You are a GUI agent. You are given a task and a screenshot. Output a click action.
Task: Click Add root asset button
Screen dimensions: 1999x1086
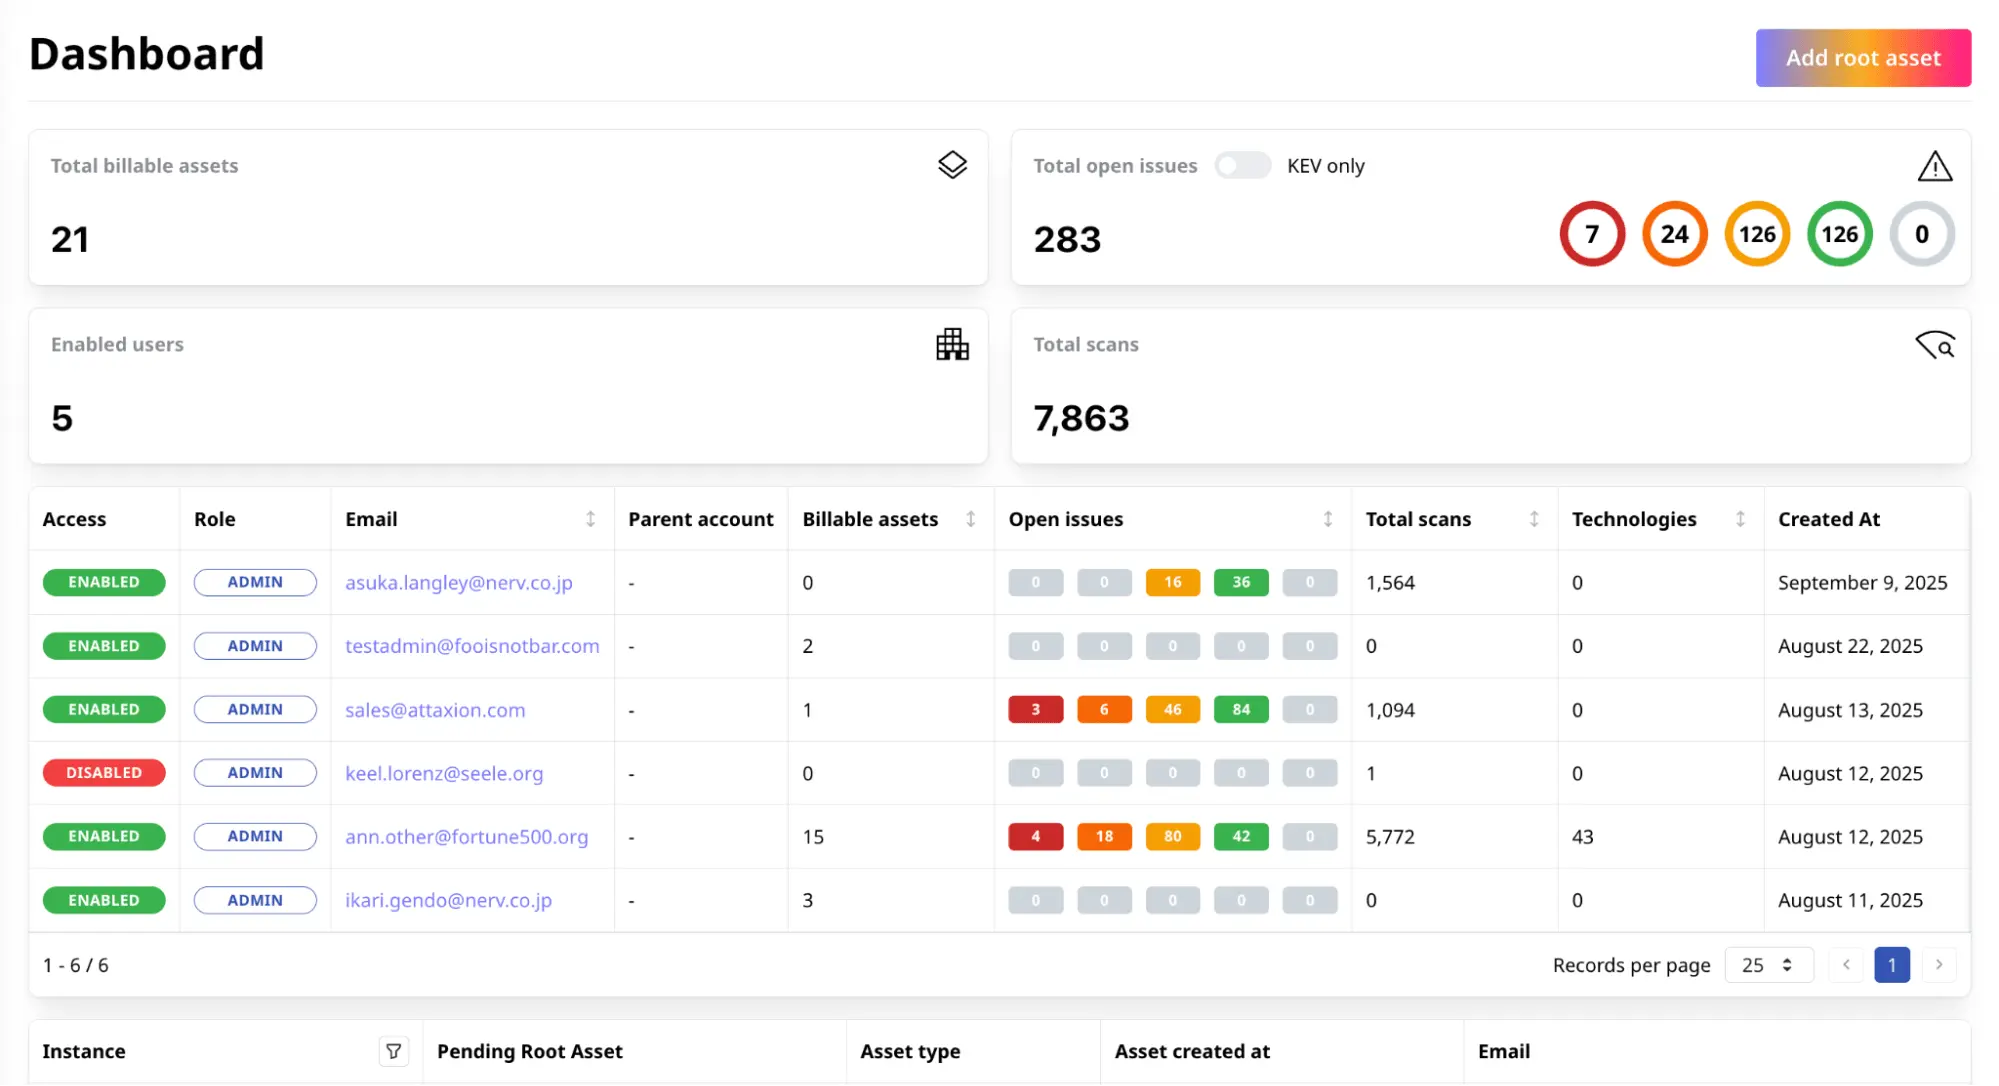(1862, 58)
